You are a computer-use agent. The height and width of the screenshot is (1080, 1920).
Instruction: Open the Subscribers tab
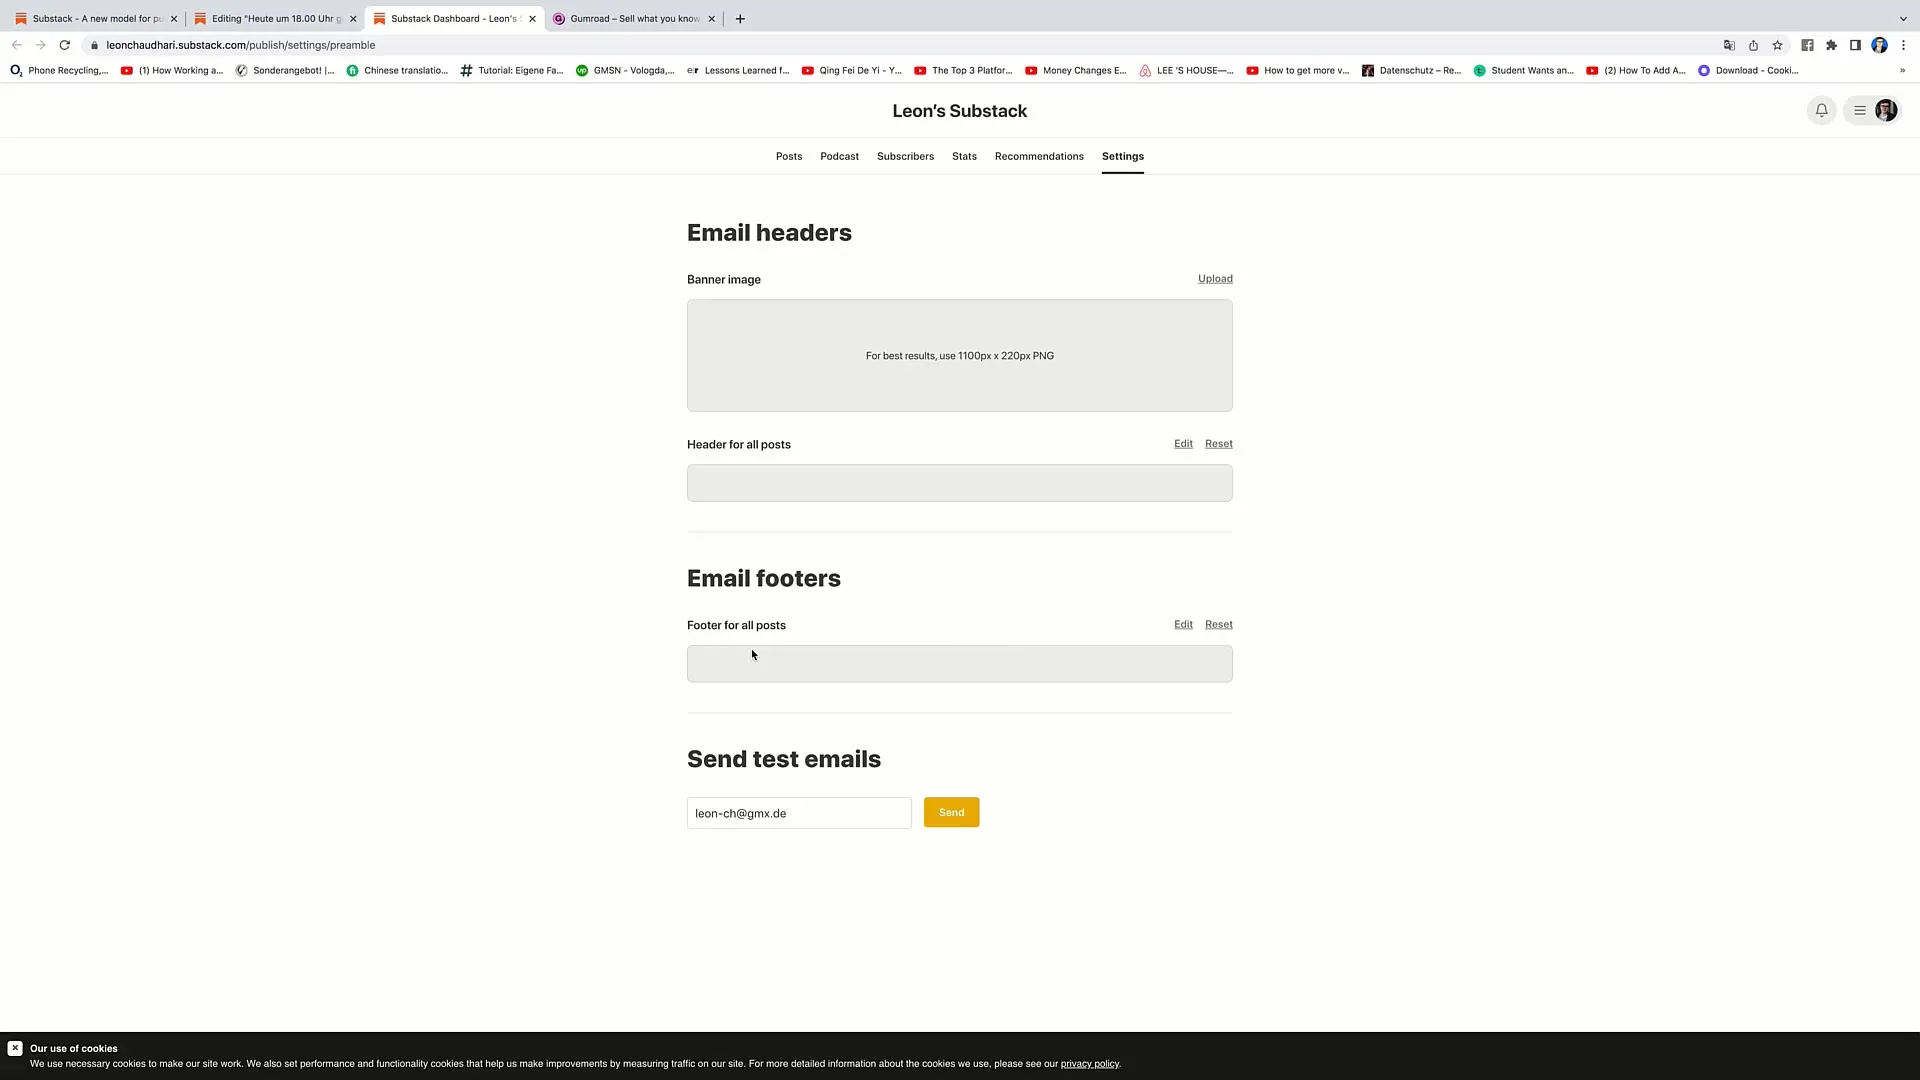(905, 156)
